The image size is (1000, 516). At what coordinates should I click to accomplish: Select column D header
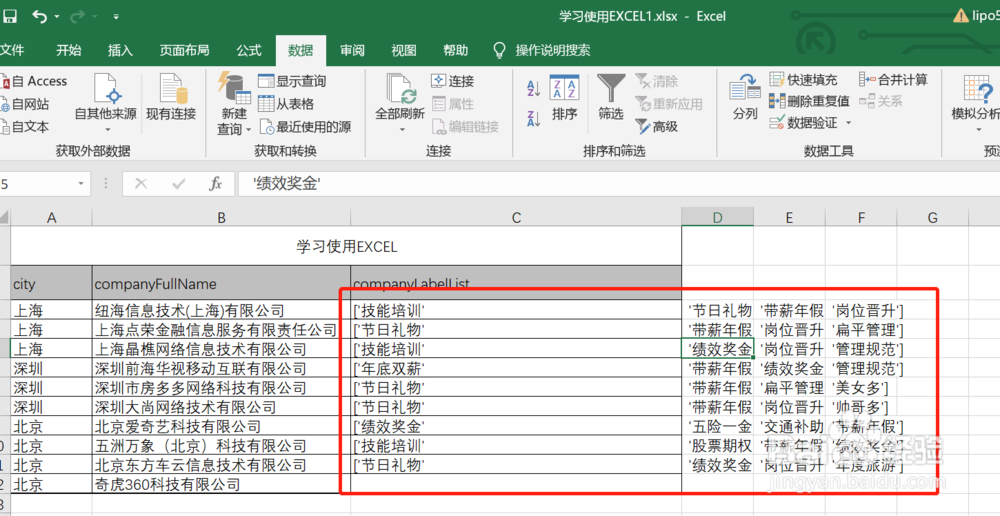717,217
